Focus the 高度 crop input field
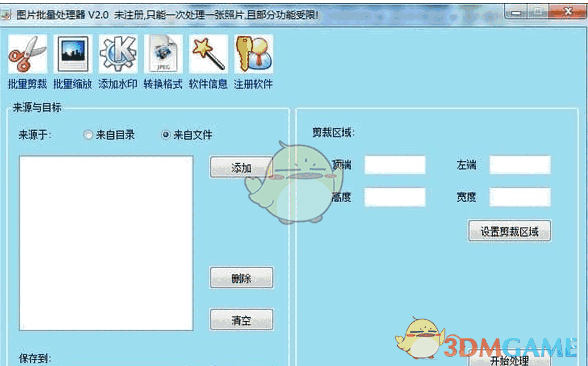Image resolution: width=588 pixels, height=366 pixels. click(395, 197)
